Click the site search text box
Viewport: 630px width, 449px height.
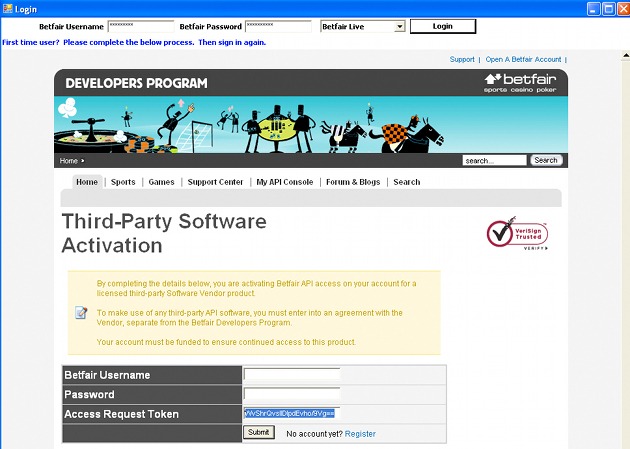click(x=494, y=160)
